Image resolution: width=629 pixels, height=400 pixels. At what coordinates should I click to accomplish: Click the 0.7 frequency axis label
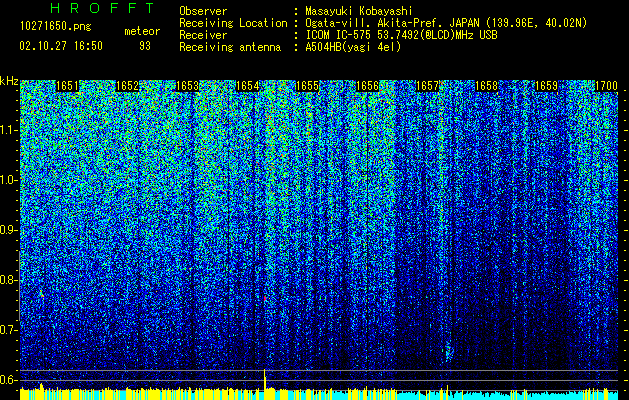tap(9, 330)
